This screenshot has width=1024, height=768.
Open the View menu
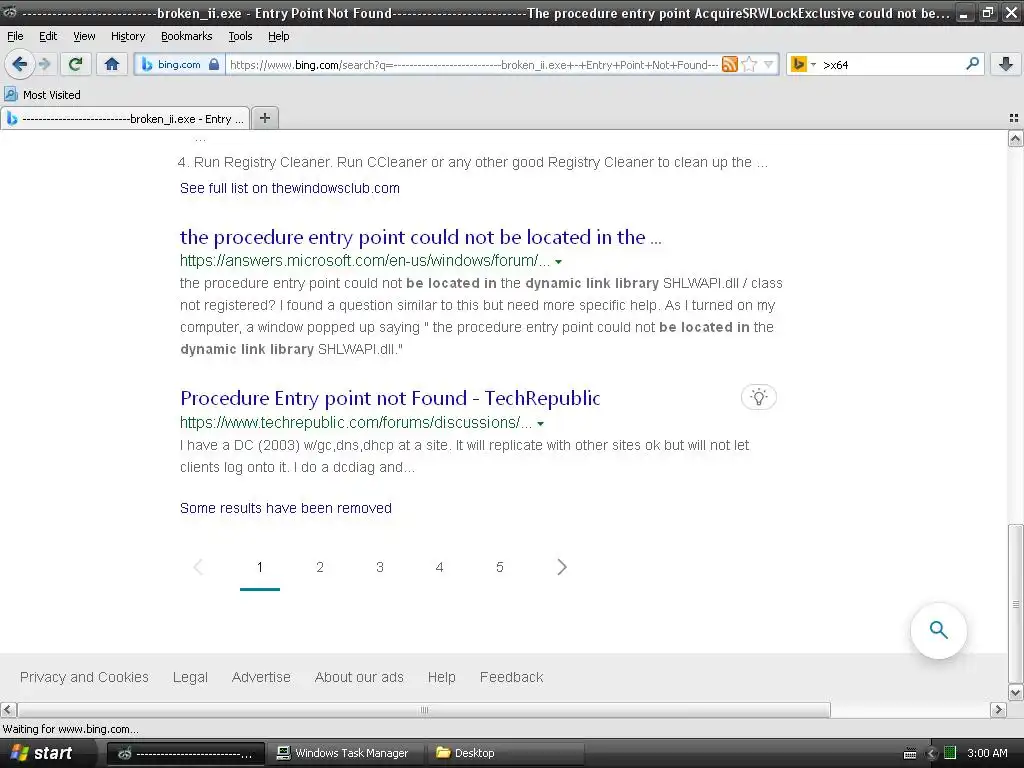point(84,36)
